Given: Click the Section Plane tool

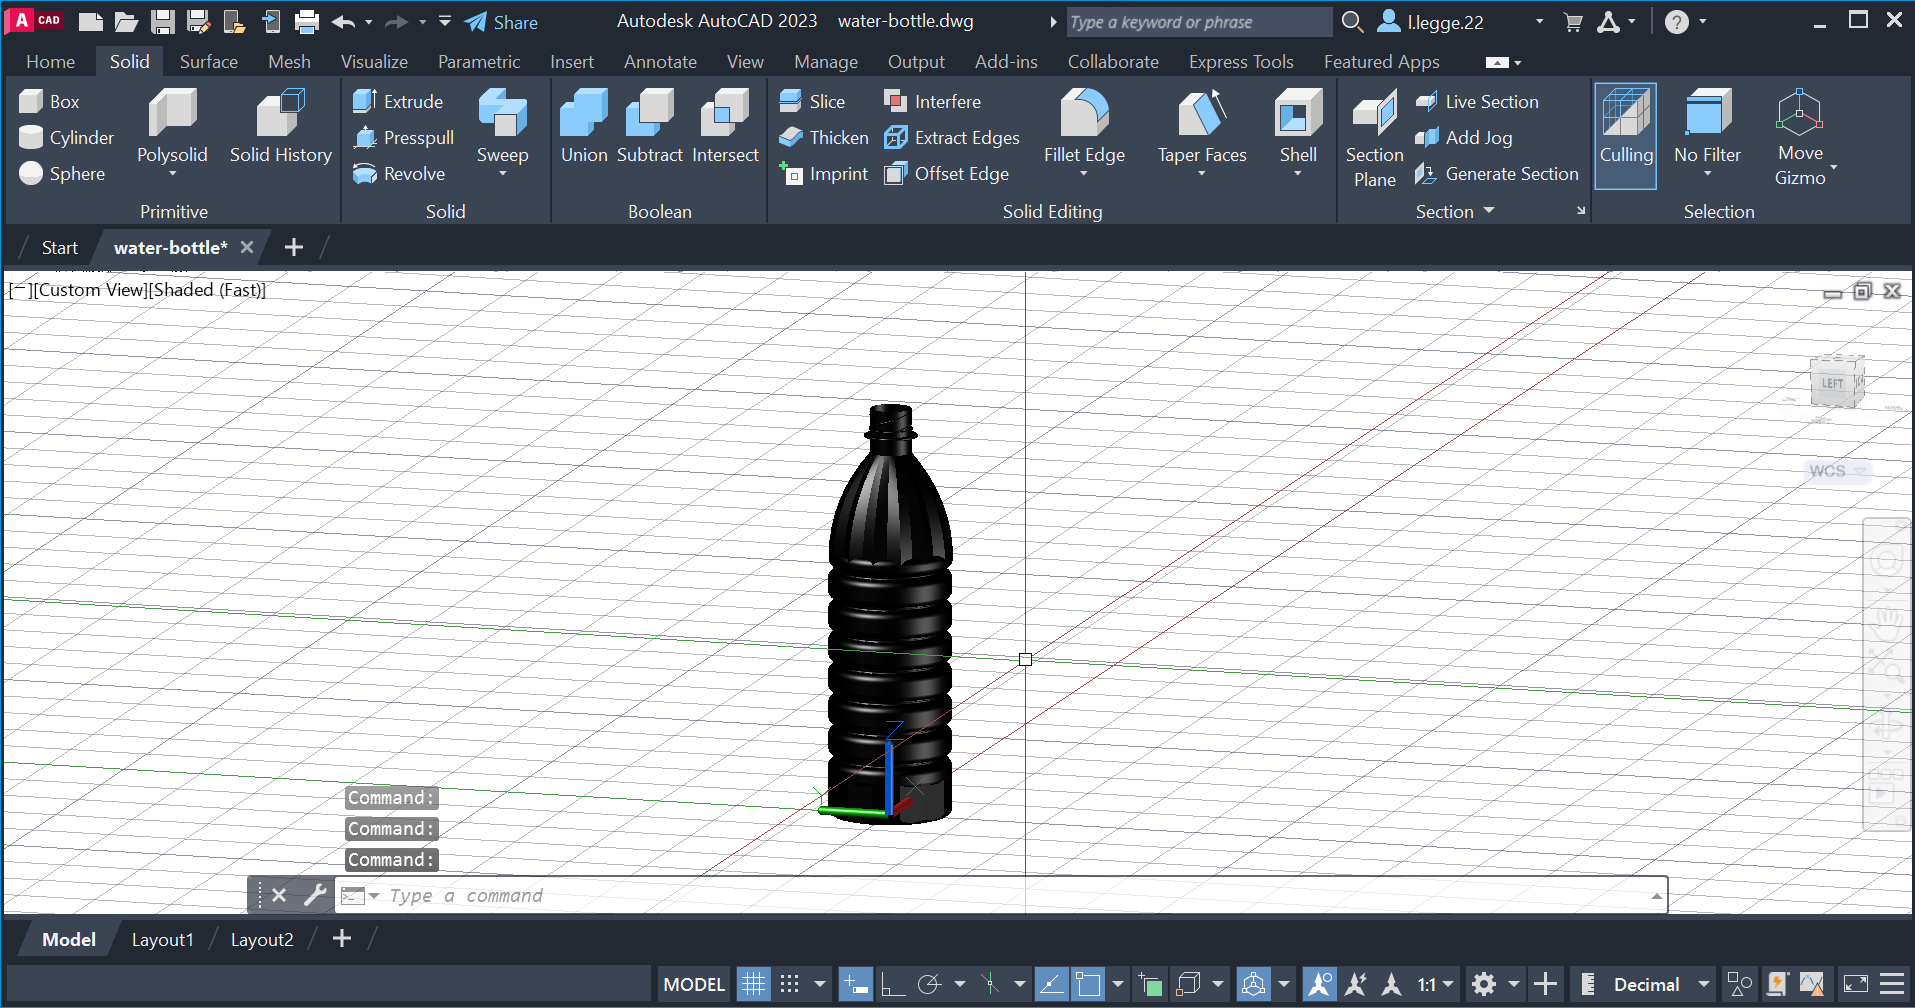Looking at the screenshot, I should point(1375,138).
